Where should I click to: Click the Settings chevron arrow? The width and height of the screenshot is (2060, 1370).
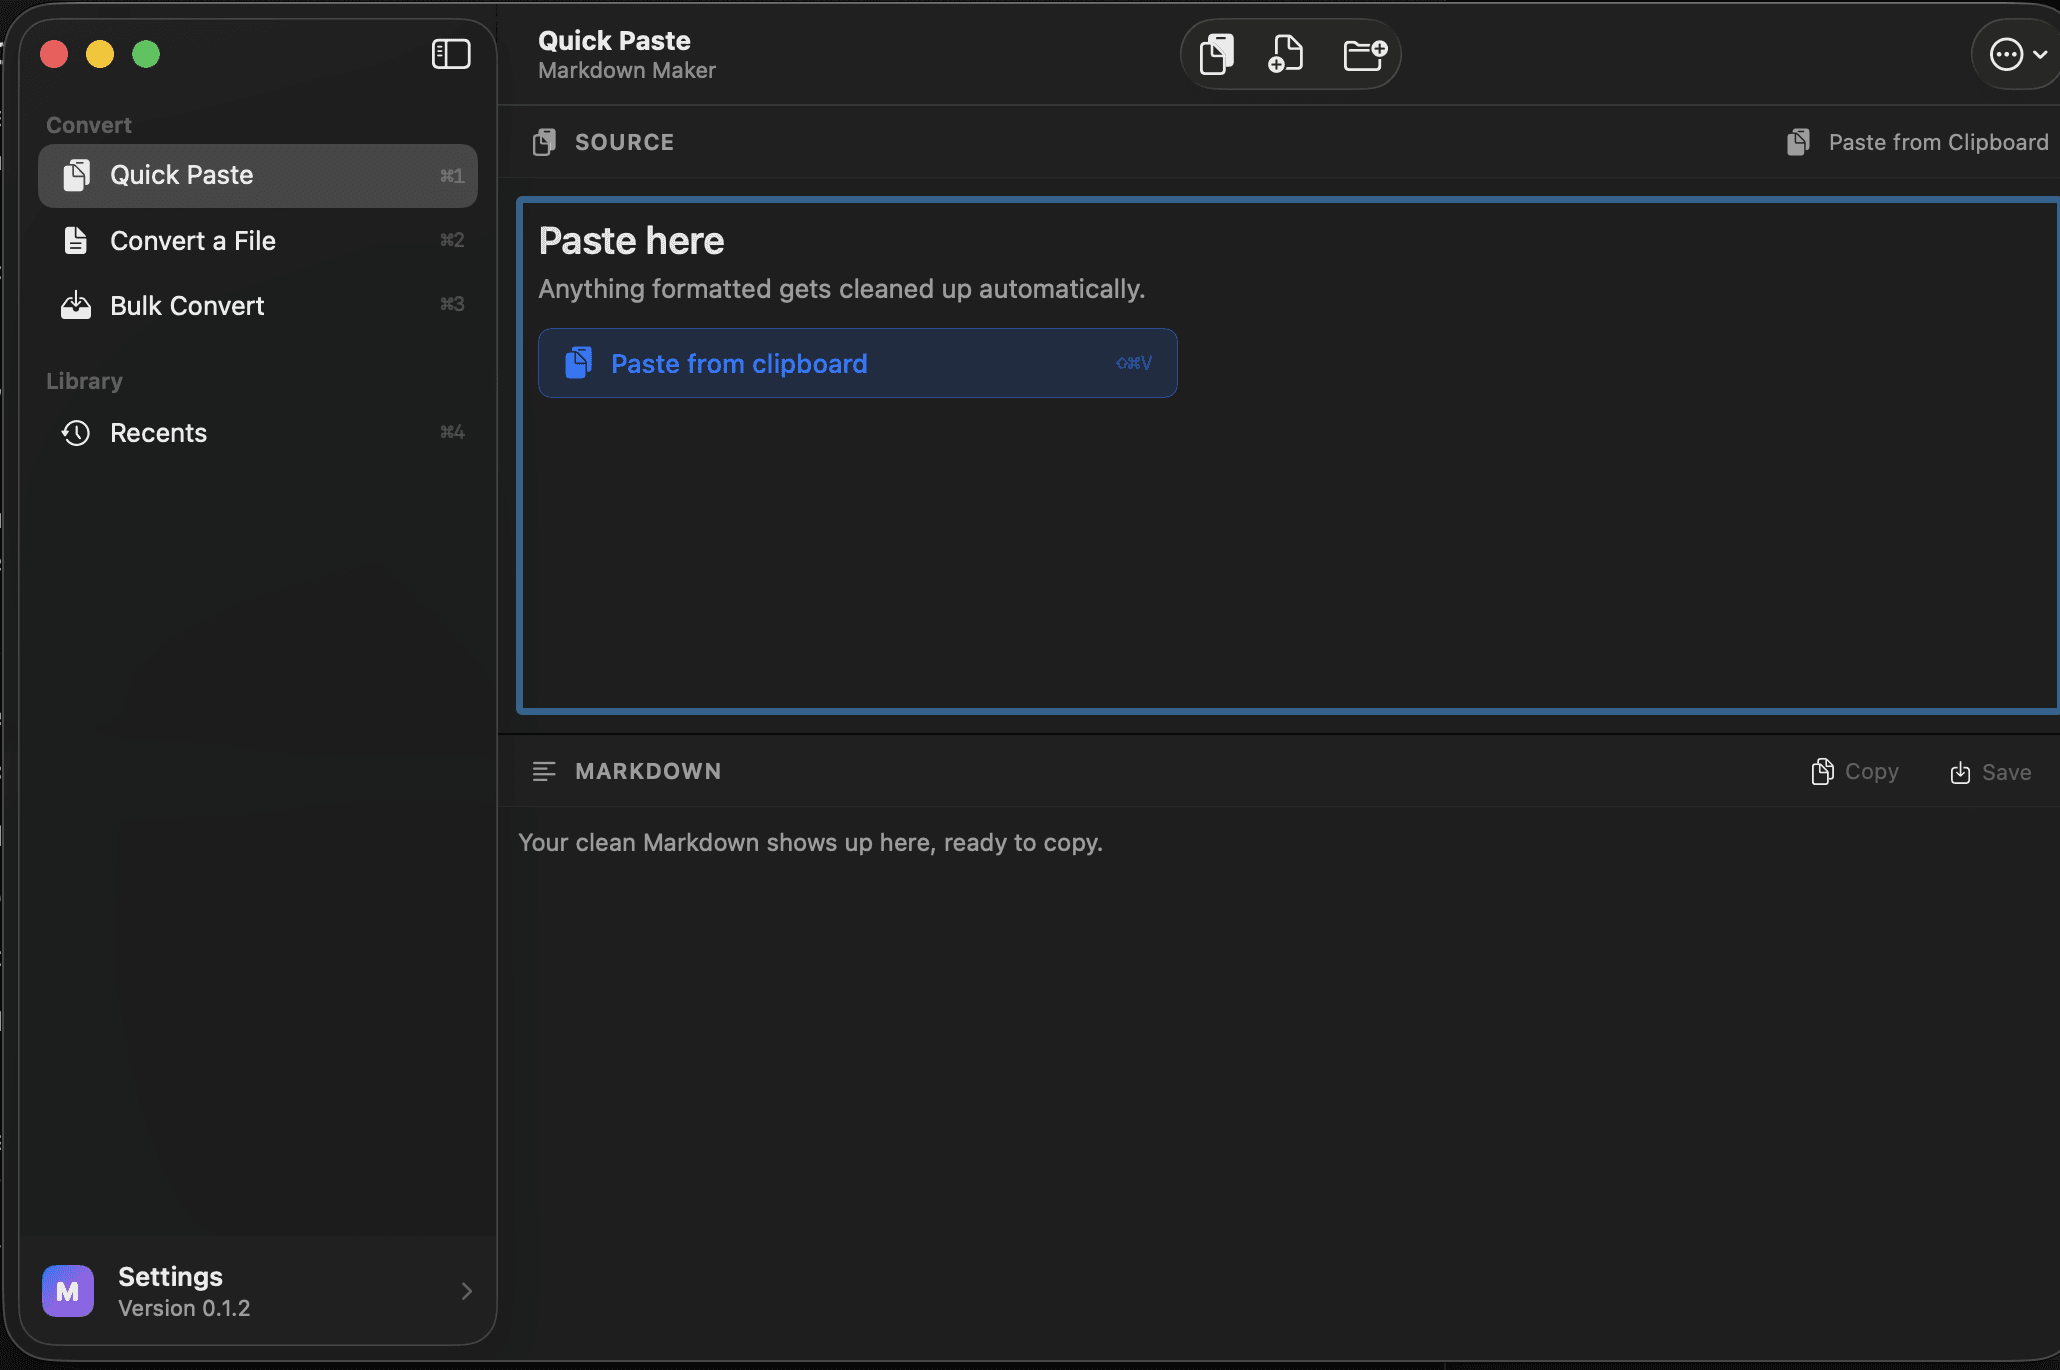[x=466, y=1291]
